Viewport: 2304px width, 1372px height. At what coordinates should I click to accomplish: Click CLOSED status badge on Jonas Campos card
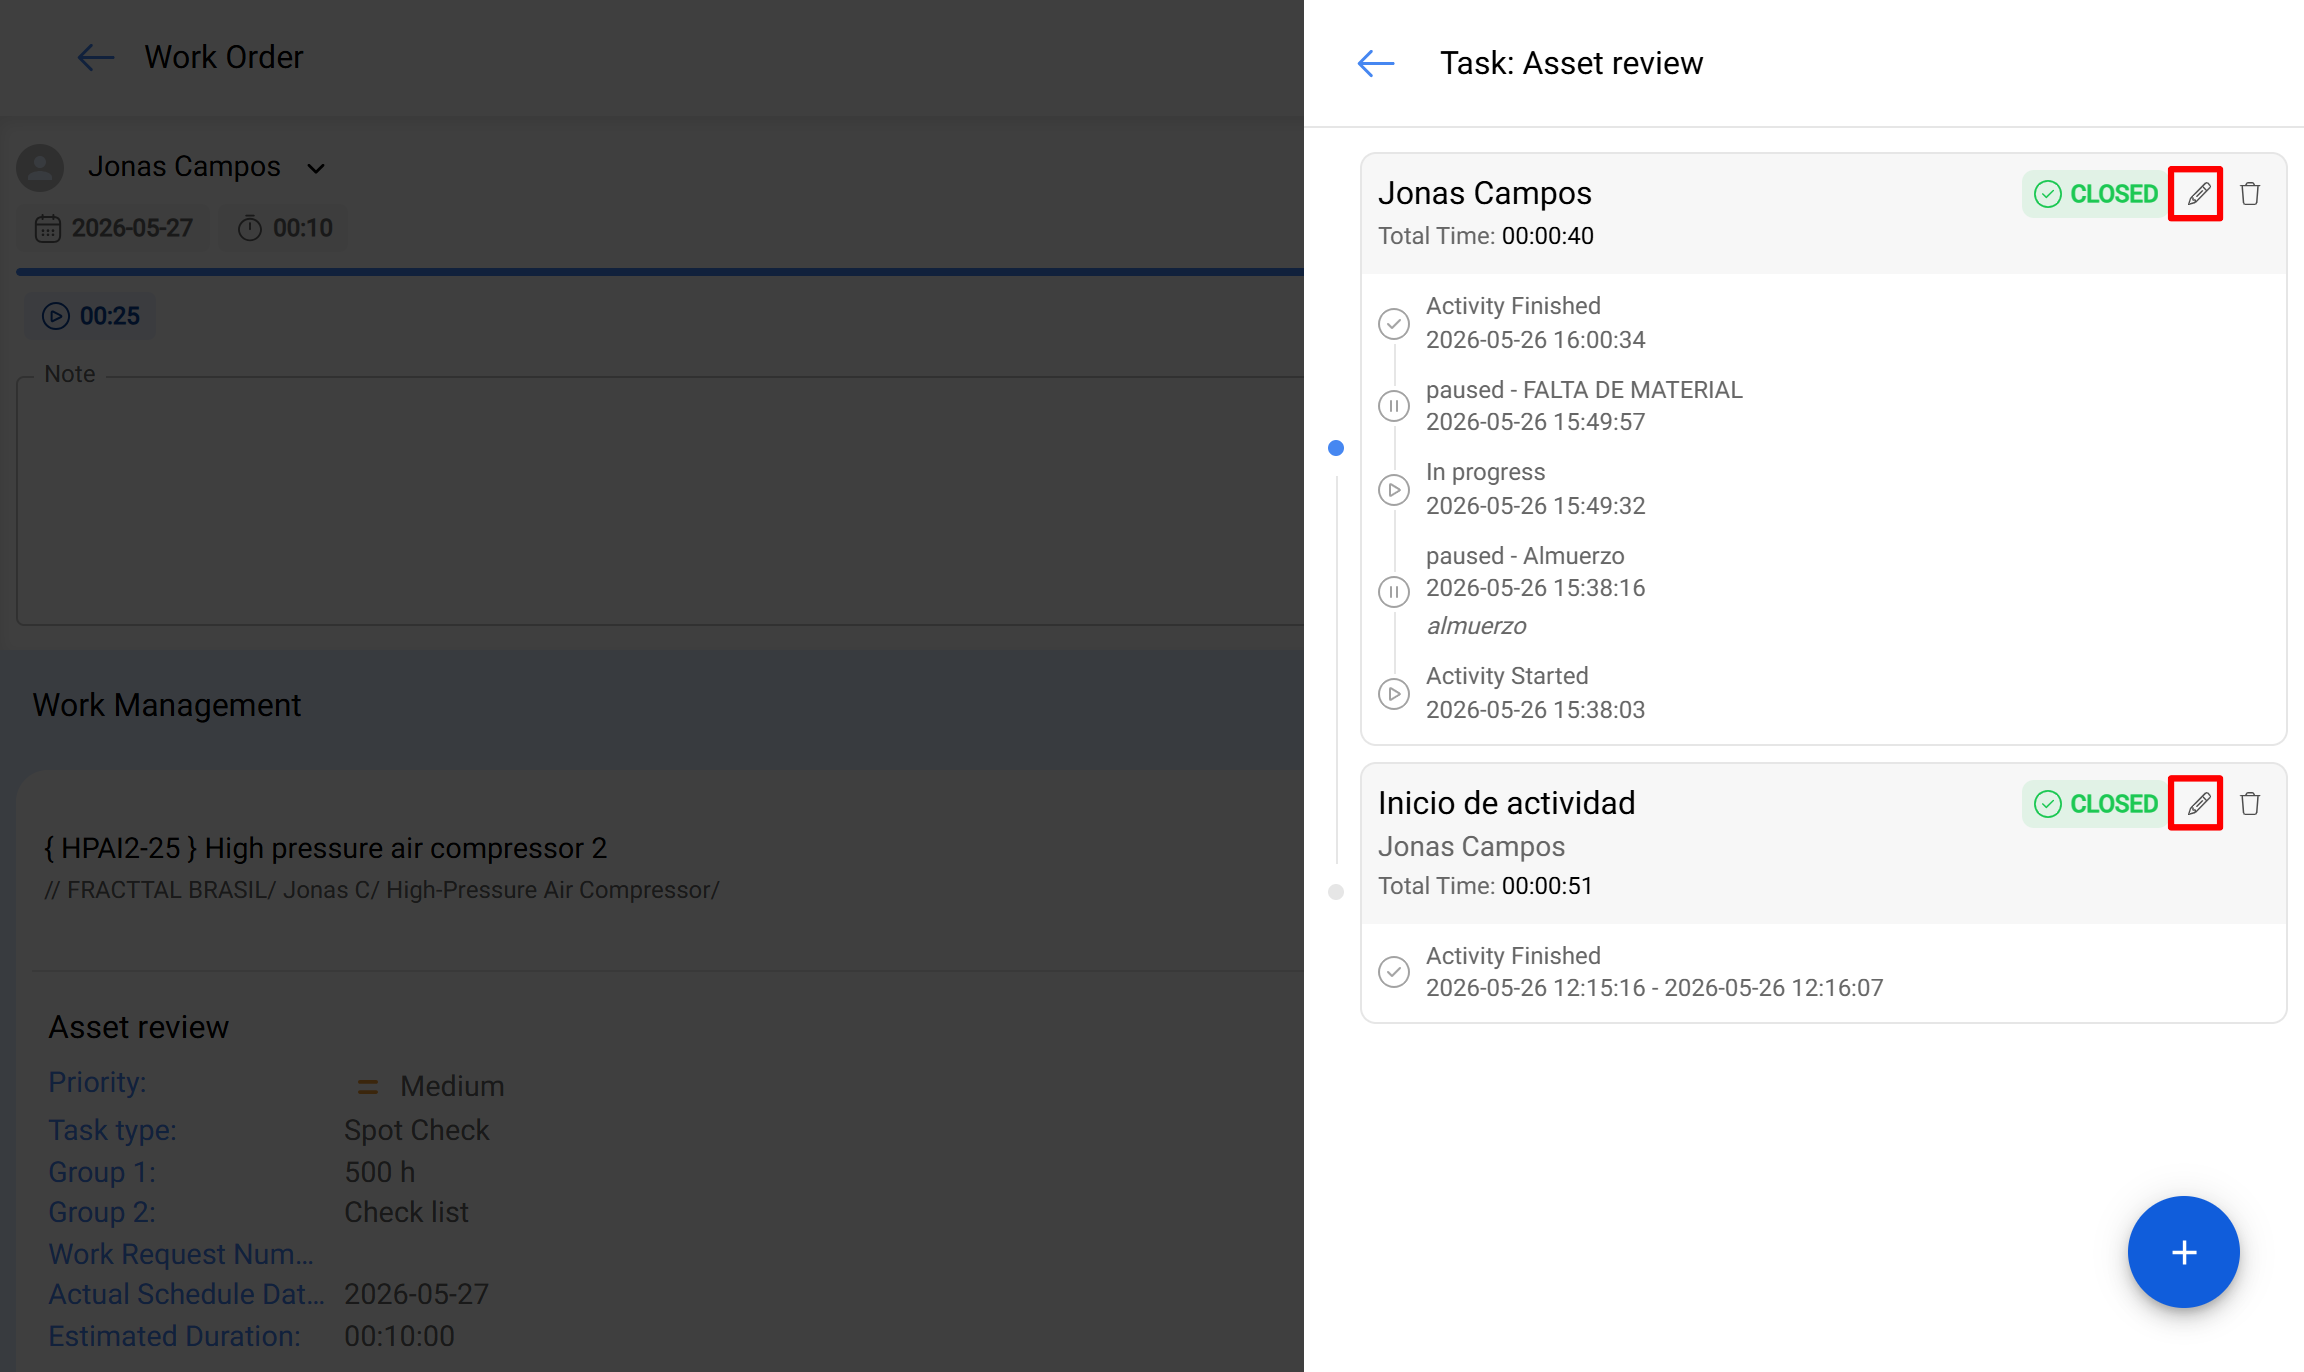[x=2095, y=194]
